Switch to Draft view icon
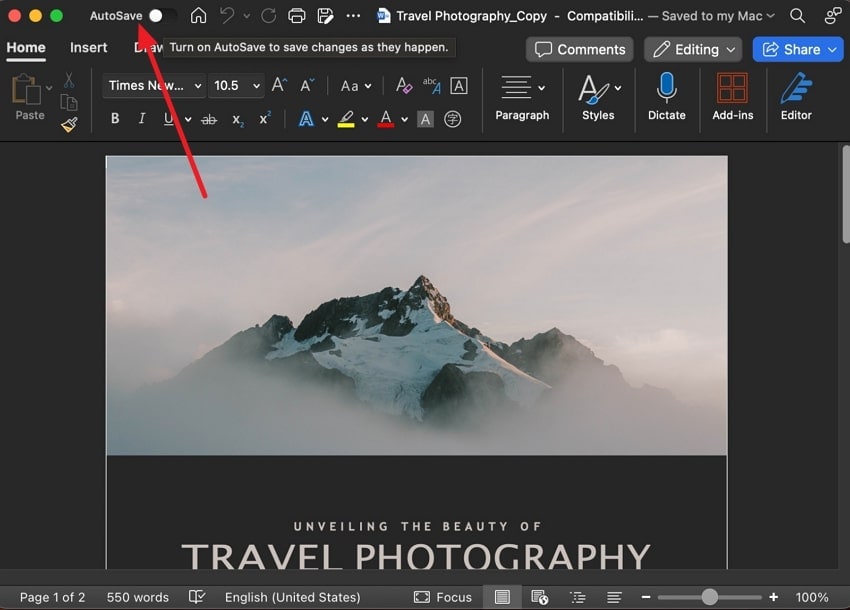850x610 pixels. [614, 598]
